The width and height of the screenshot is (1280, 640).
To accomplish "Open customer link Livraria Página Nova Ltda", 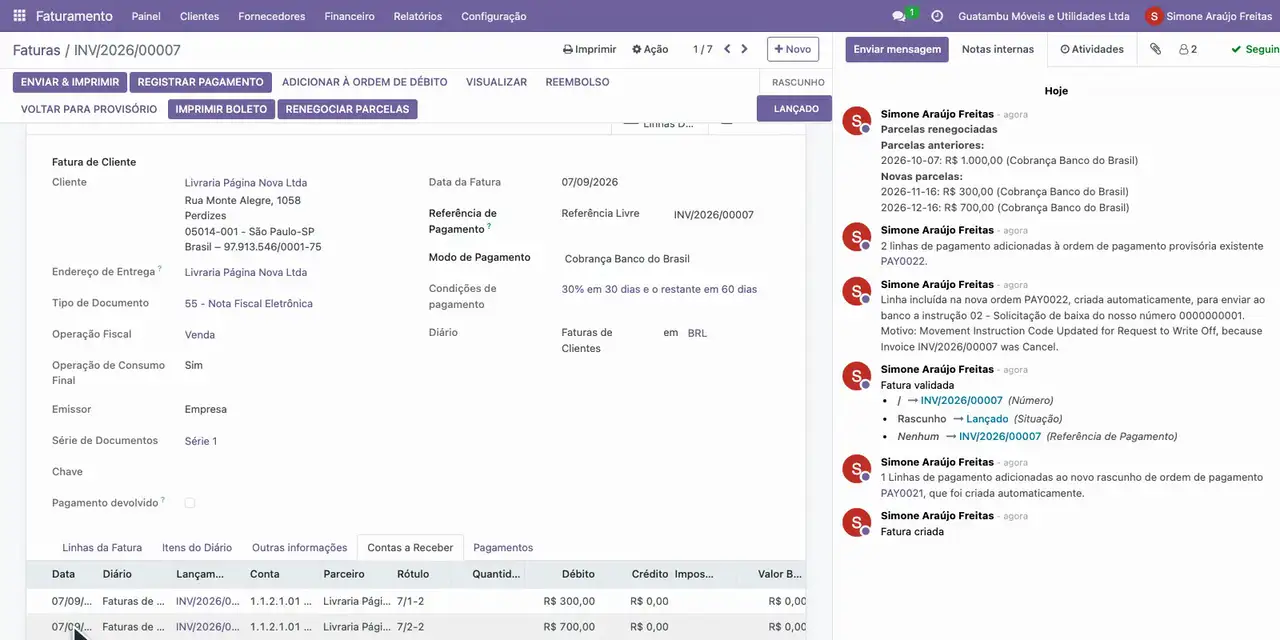I will pos(246,183).
